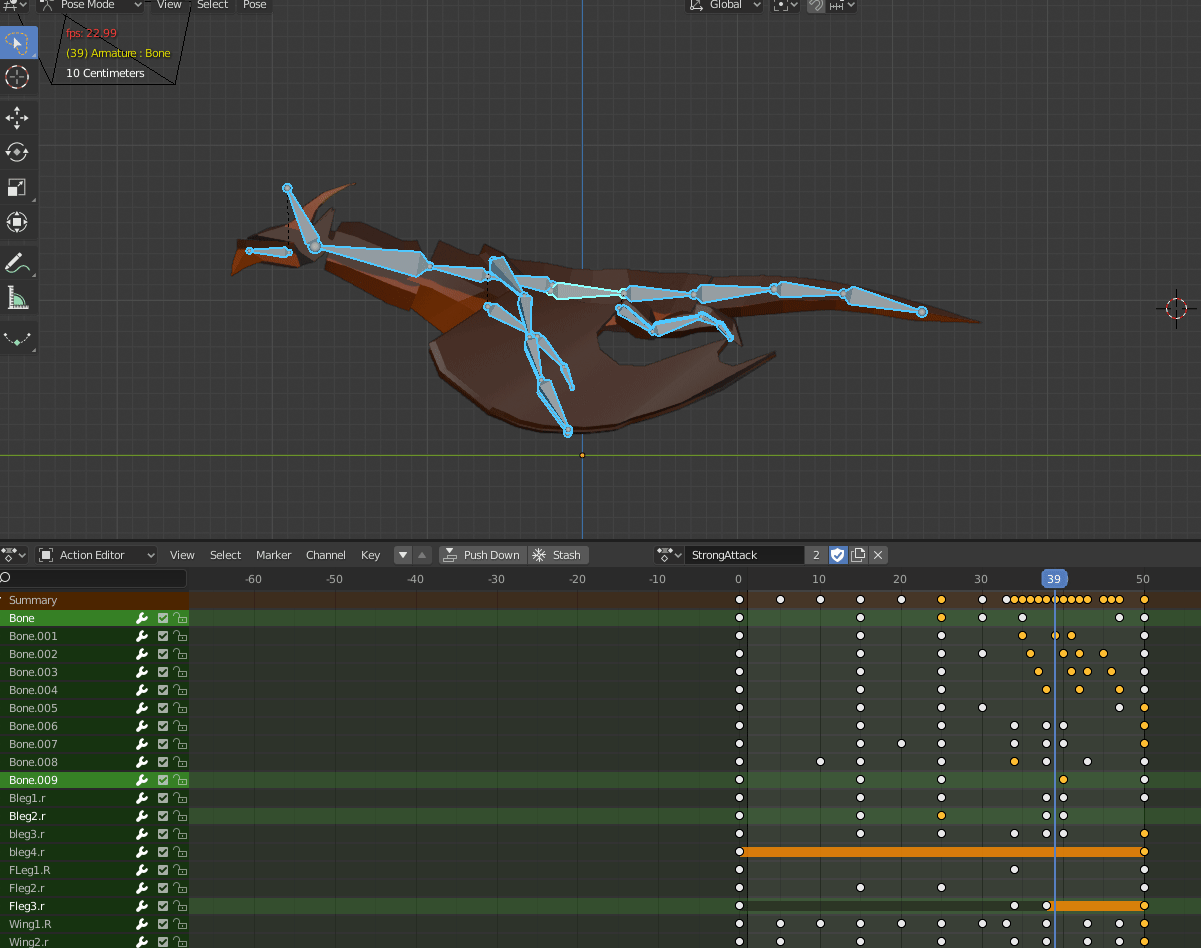
Task: Toggle the lock icon on Bleg1.r channel
Action: point(180,798)
